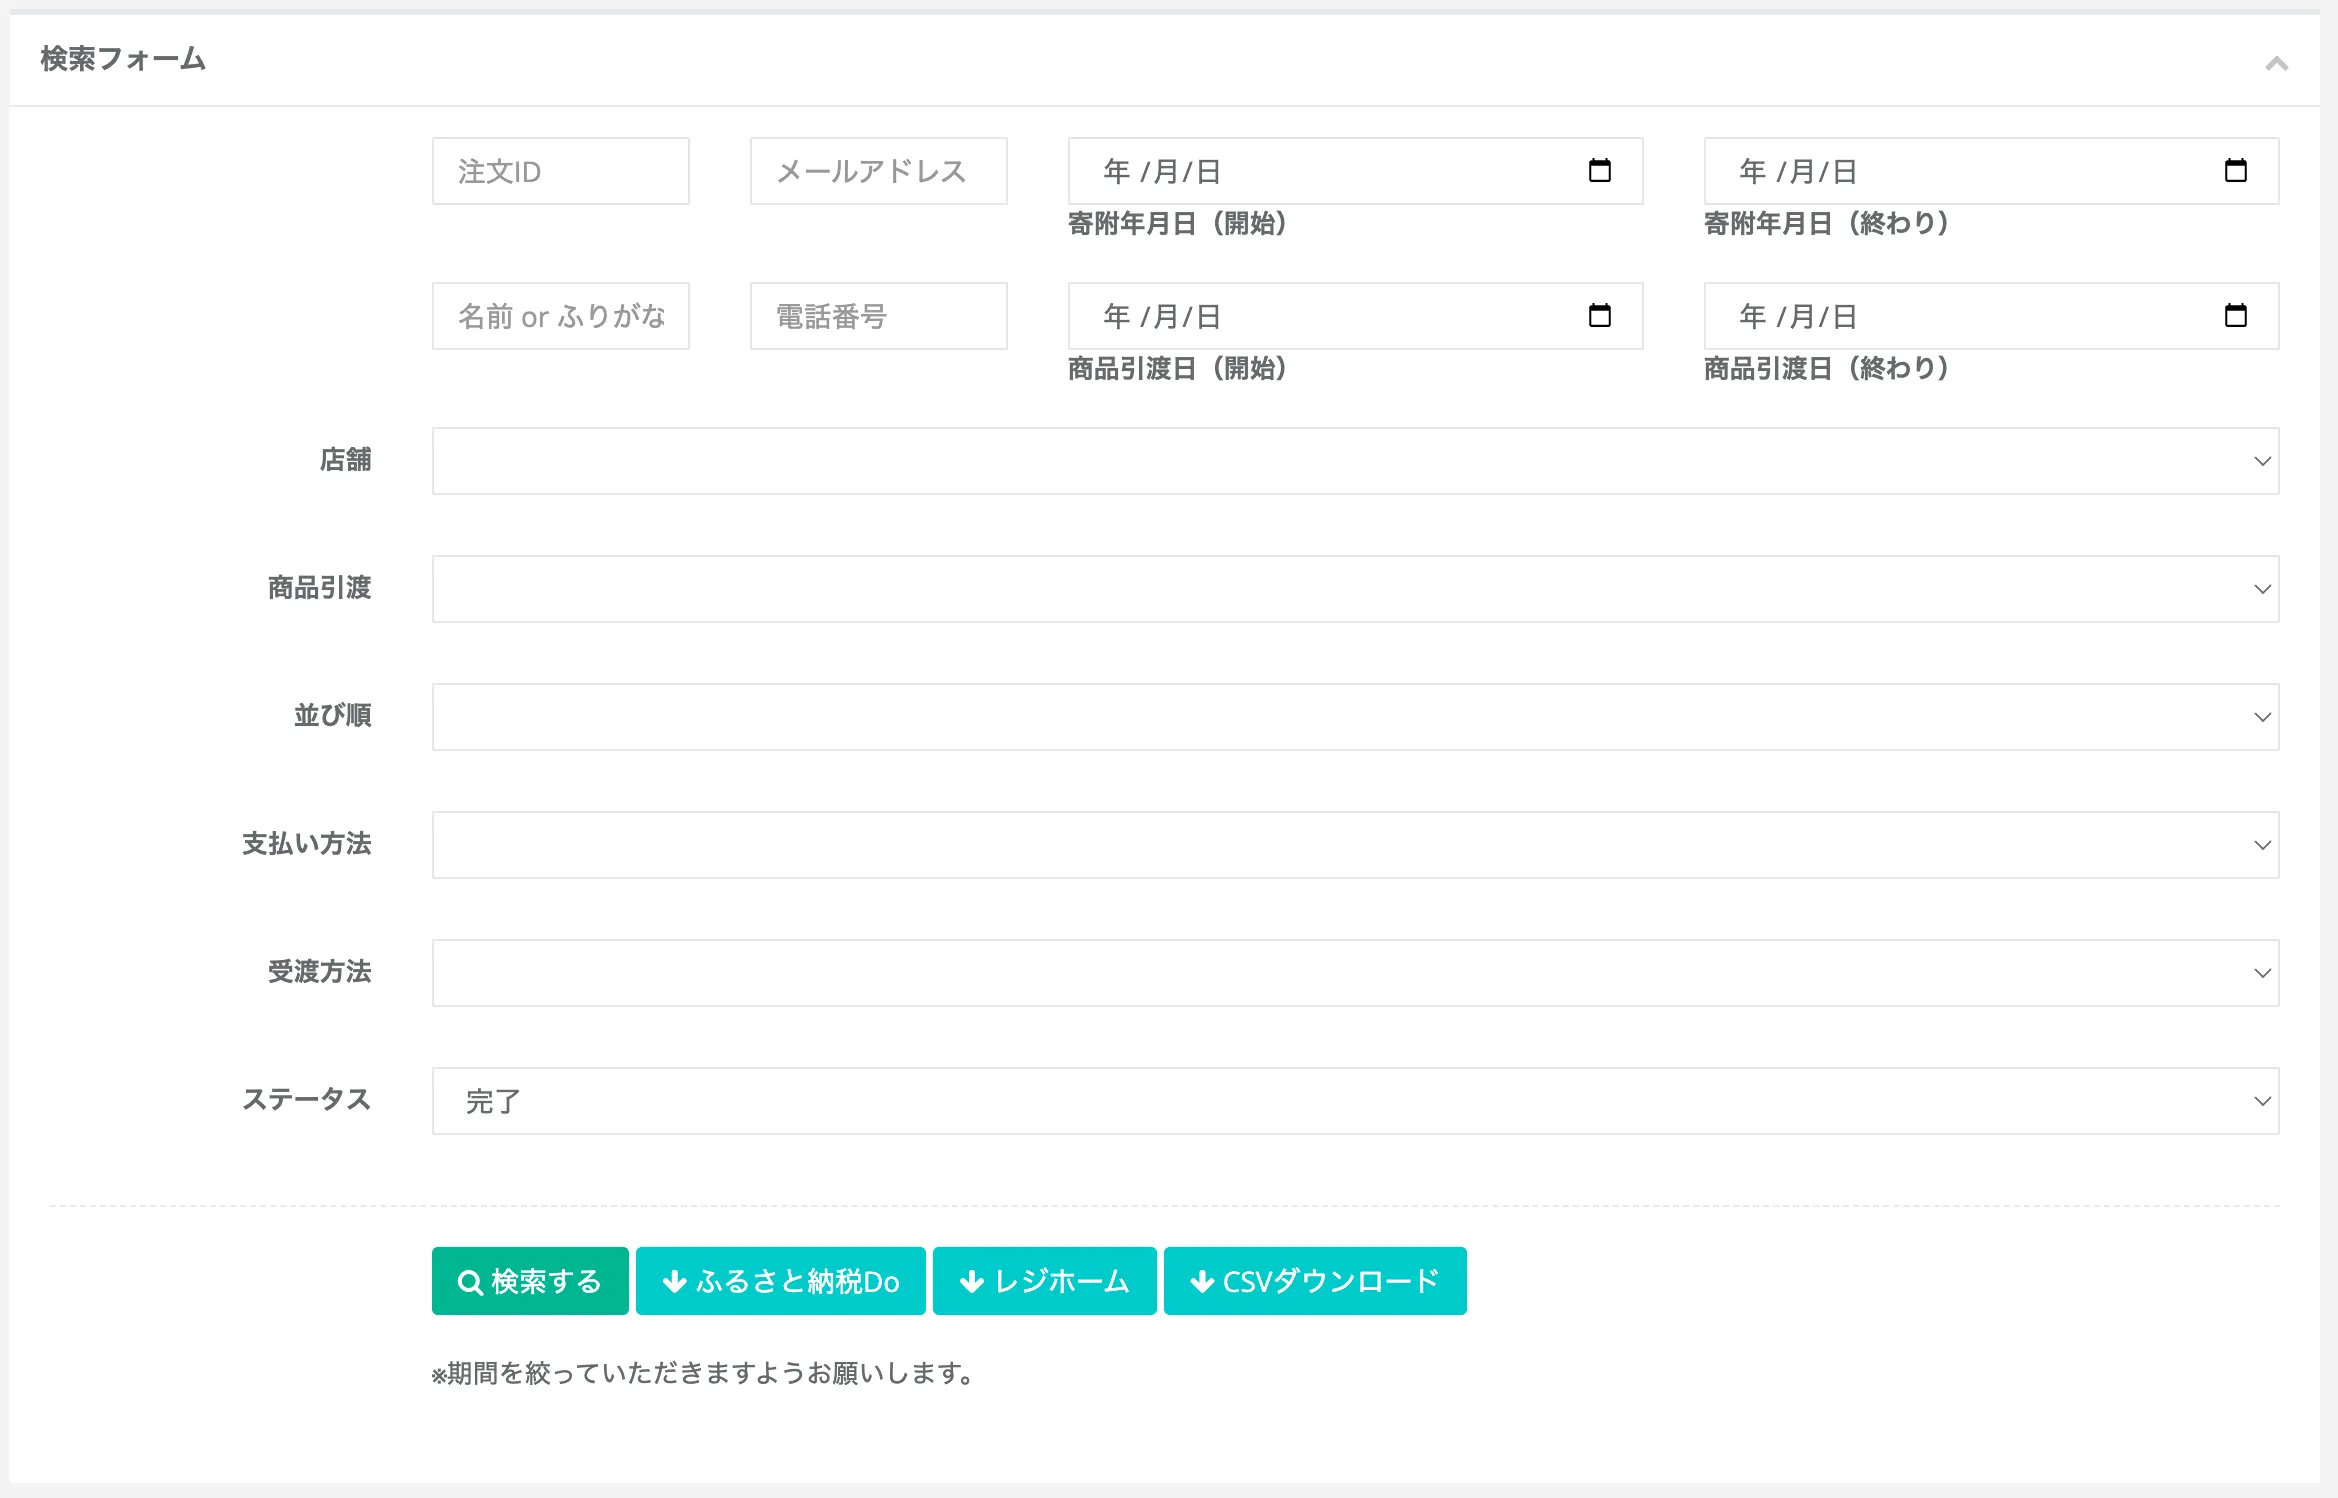Image resolution: width=2338 pixels, height=1498 pixels.
Task: Change ステータス dropdown showing 完了
Action: pyautogui.click(x=1355, y=1101)
